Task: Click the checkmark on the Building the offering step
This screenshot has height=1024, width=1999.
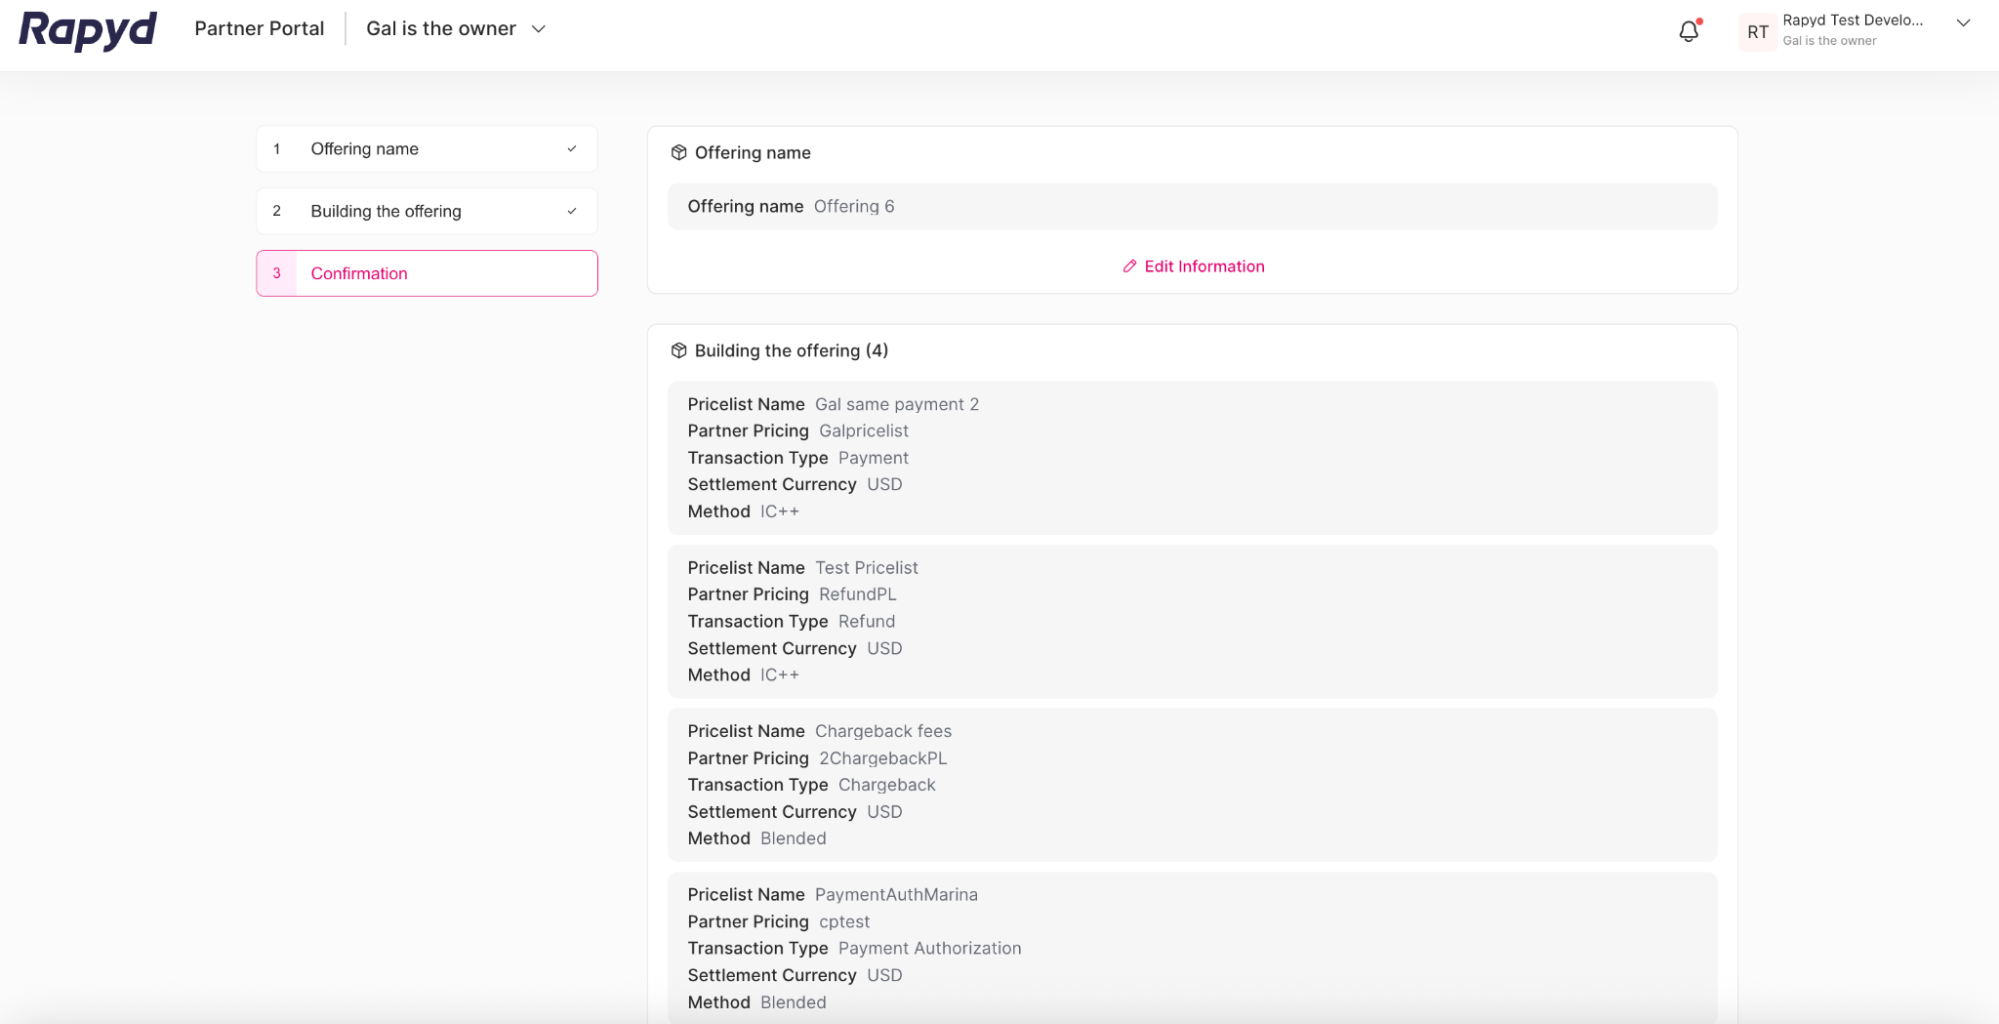Action: tap(572, 211)
